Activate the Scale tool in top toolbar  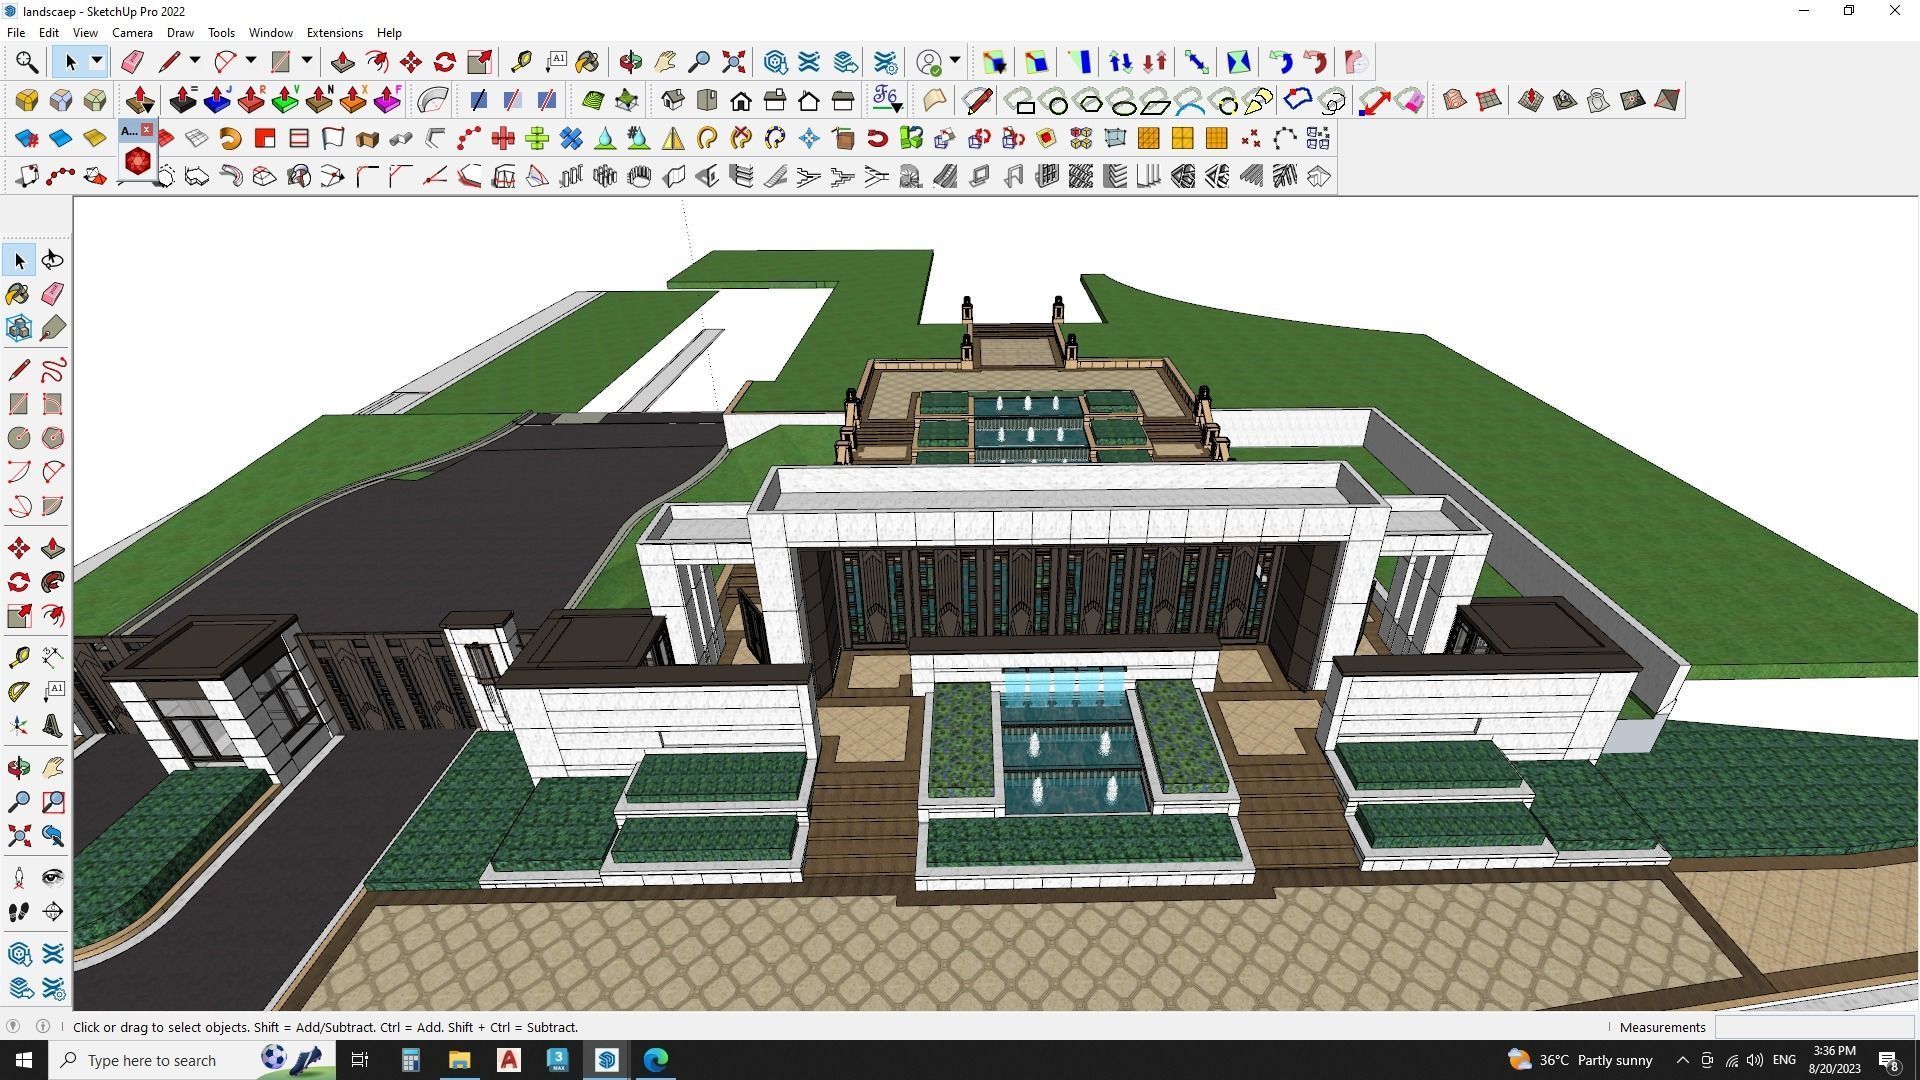(x=479, y=62)
